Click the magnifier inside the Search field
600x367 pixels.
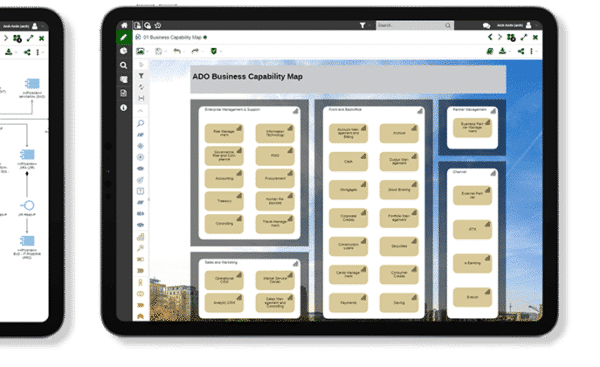448,26
